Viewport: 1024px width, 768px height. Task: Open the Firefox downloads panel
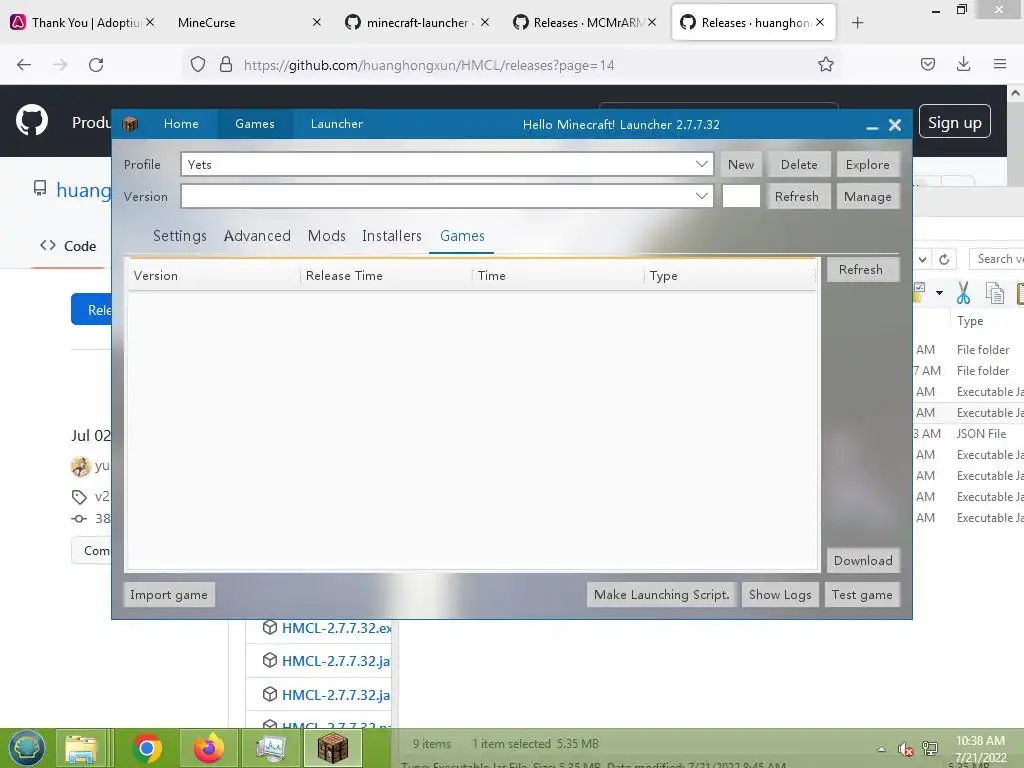pyautogui.click(x=963, y=64)
